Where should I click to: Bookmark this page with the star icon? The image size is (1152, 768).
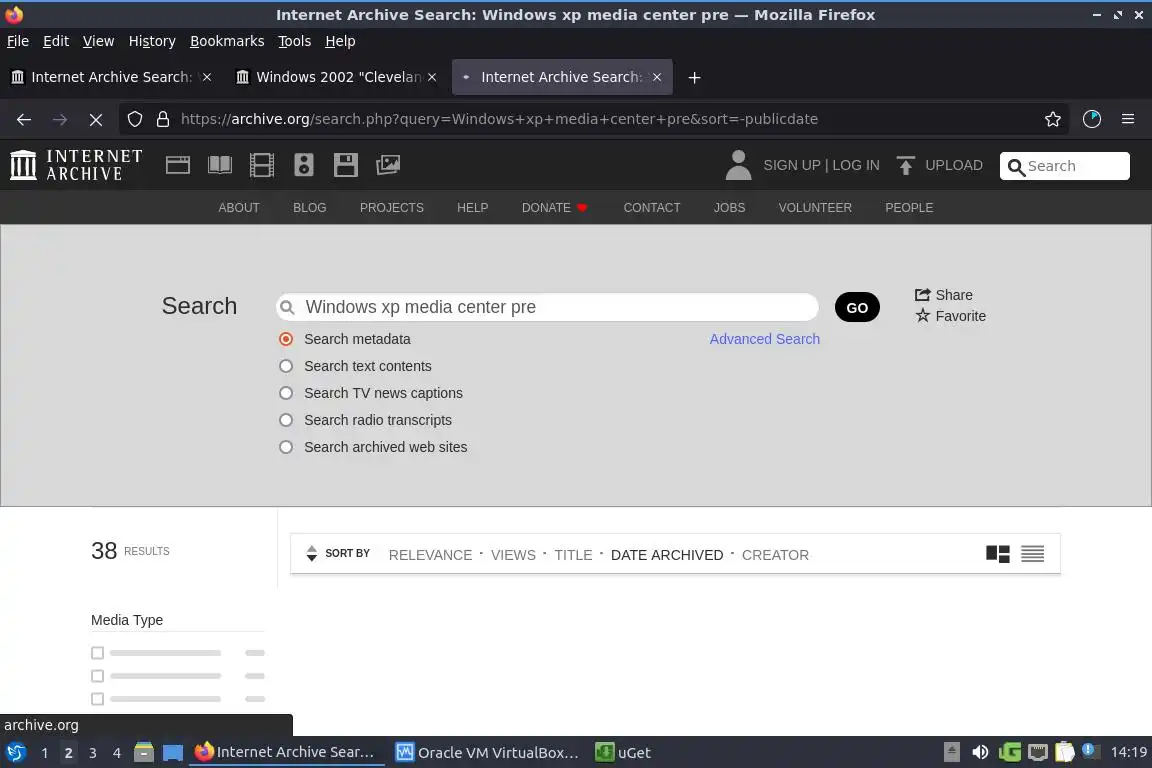(1053, 119)
